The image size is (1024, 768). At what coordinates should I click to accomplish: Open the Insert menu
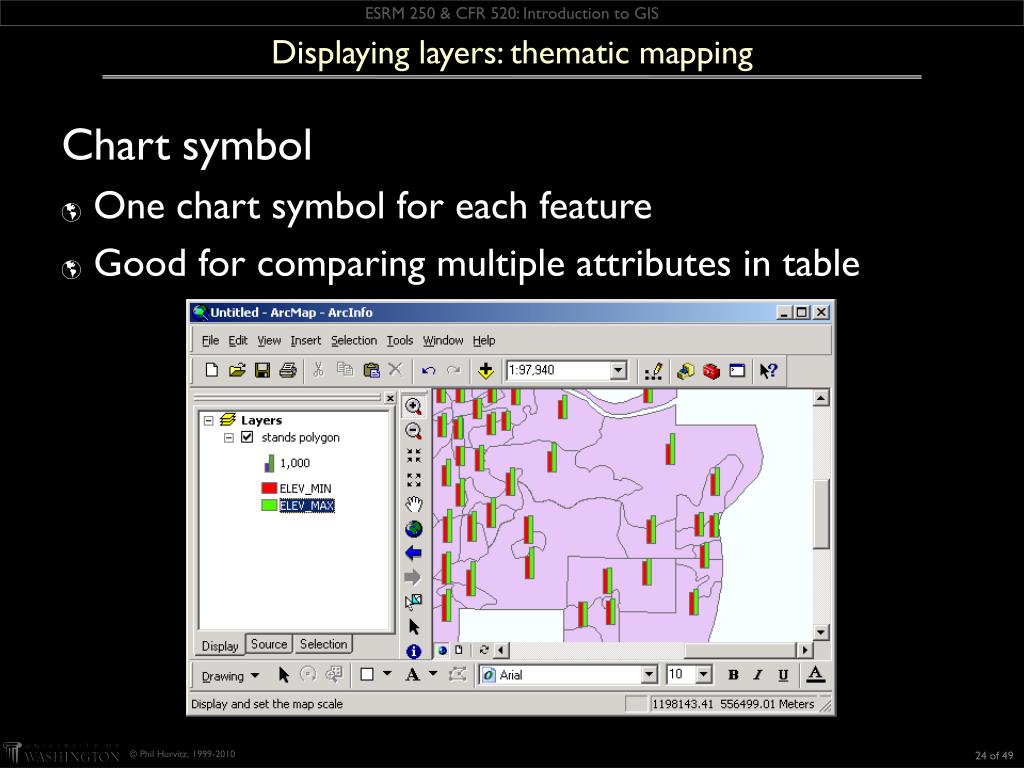pos(306,340)
